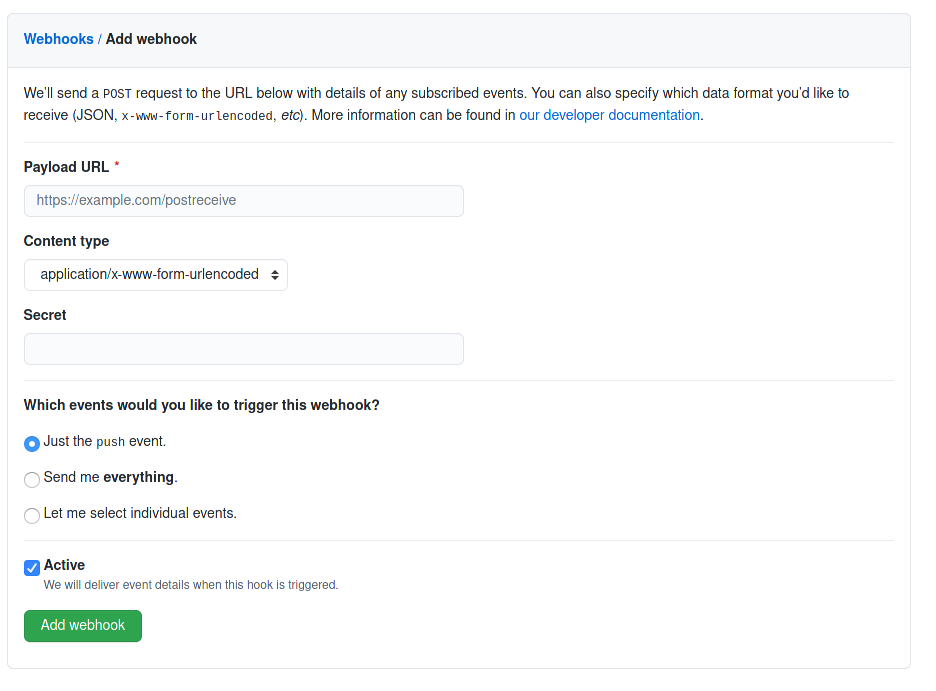Focus the Payload URL text field

[243, 200]
